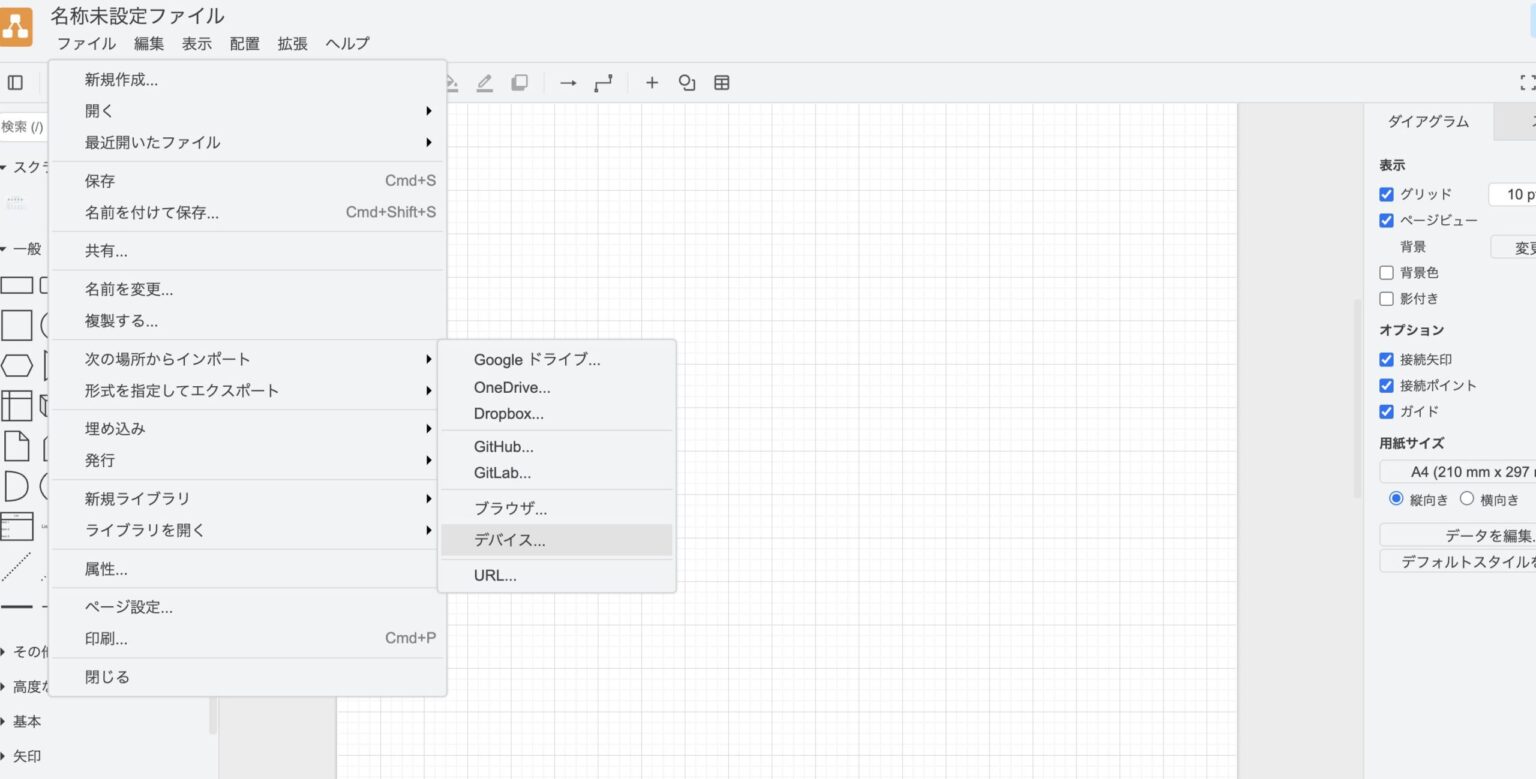Enable the 背景色 checkbox

(x=1386, y=273)
